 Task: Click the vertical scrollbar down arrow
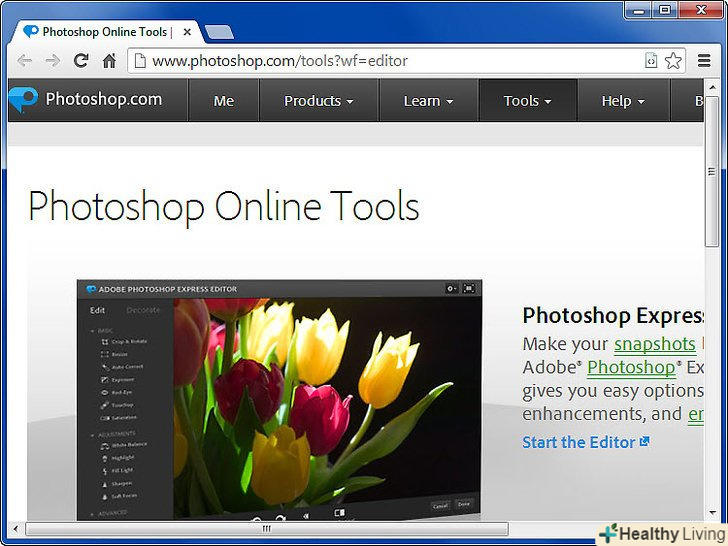pyautogui.click(x=712, y=512)
